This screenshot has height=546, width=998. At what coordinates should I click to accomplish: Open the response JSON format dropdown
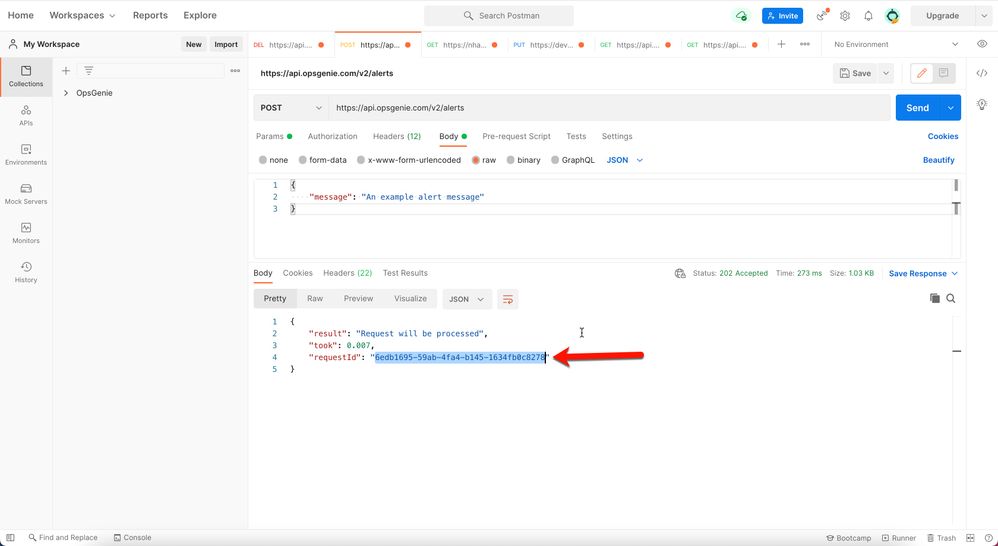point(467,299)
